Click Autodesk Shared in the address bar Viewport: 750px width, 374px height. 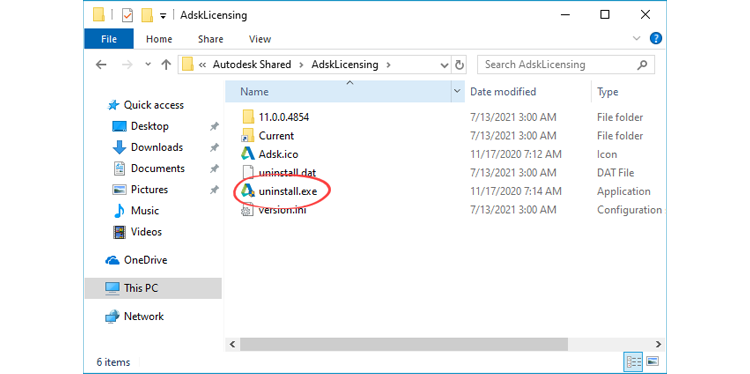click(252, 64)
